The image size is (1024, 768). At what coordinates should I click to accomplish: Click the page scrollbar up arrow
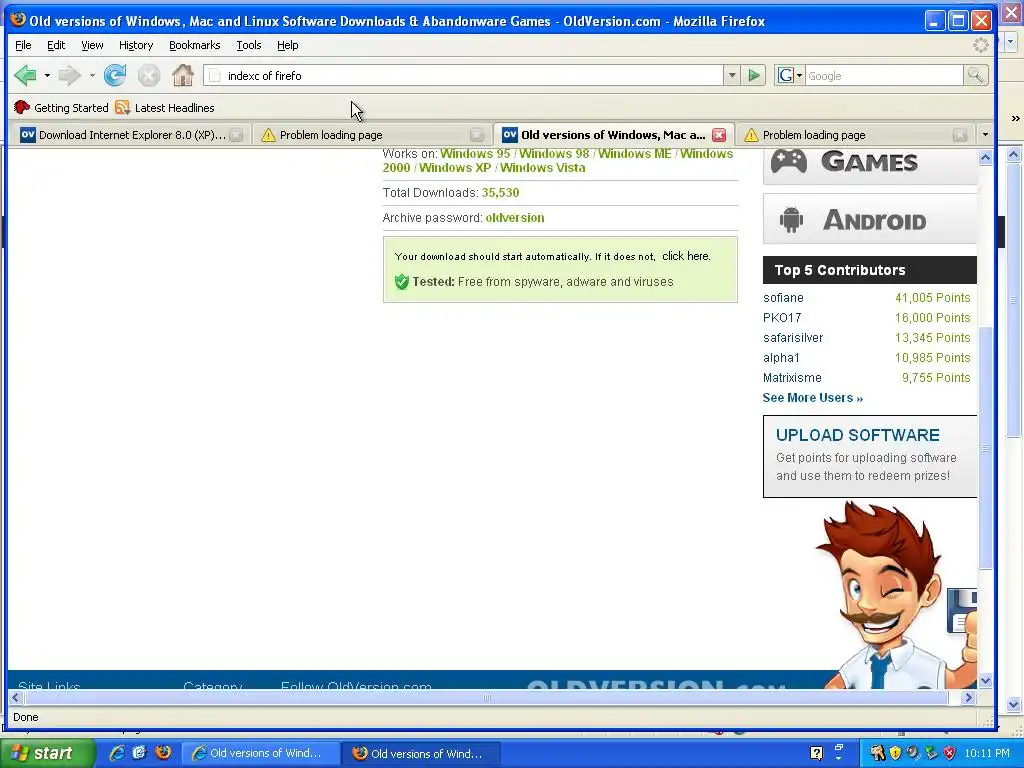pos(985,157)
